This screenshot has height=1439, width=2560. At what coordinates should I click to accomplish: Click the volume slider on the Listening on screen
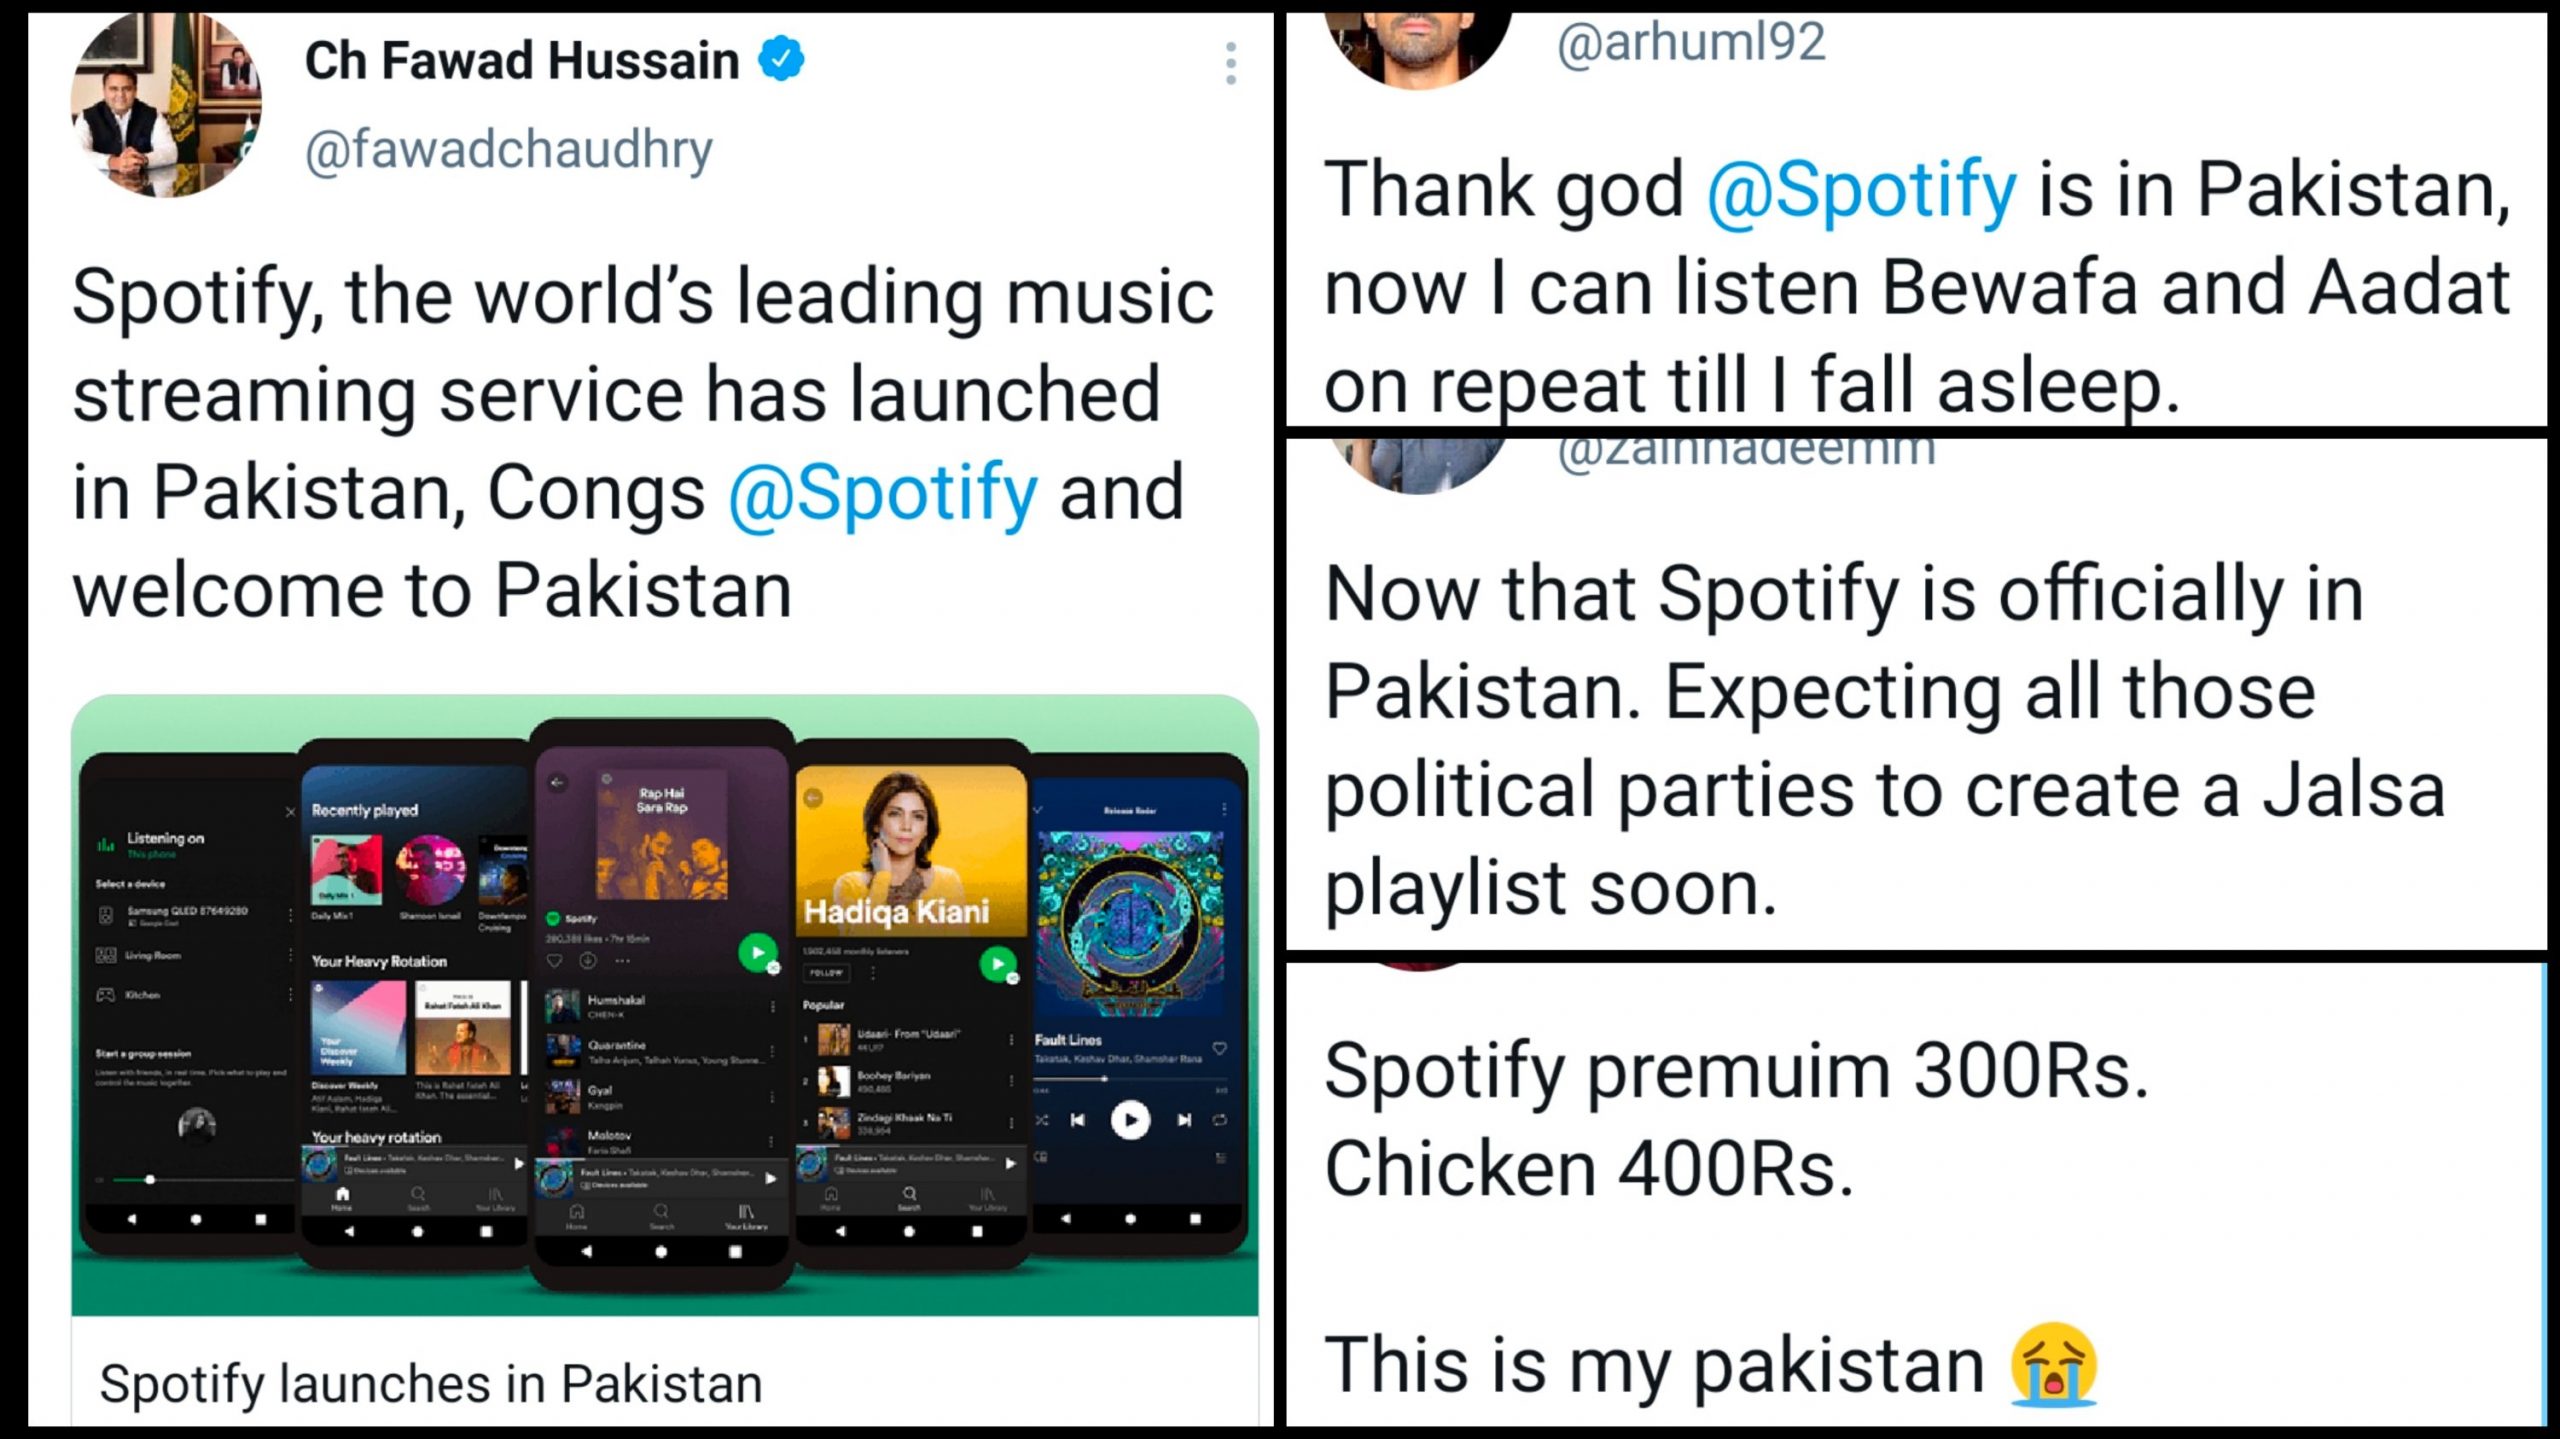click(150, 1180)
